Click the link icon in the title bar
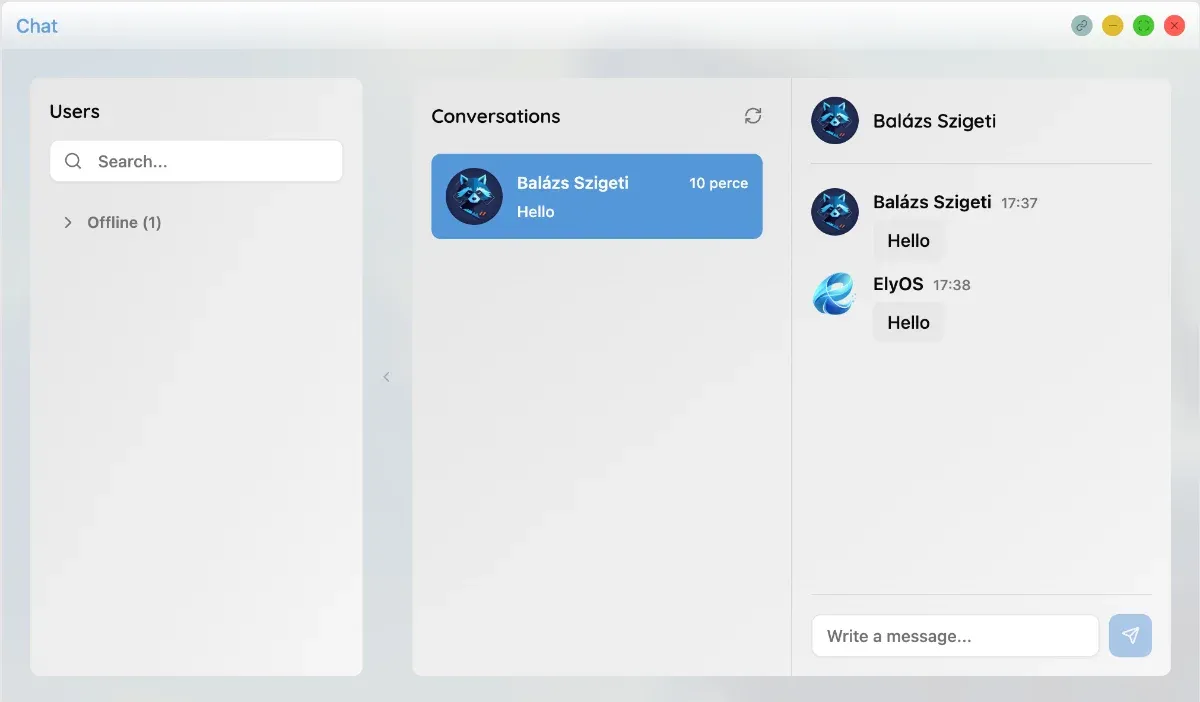Screen dimensions: 1200x702 (x=1081, y=25)
